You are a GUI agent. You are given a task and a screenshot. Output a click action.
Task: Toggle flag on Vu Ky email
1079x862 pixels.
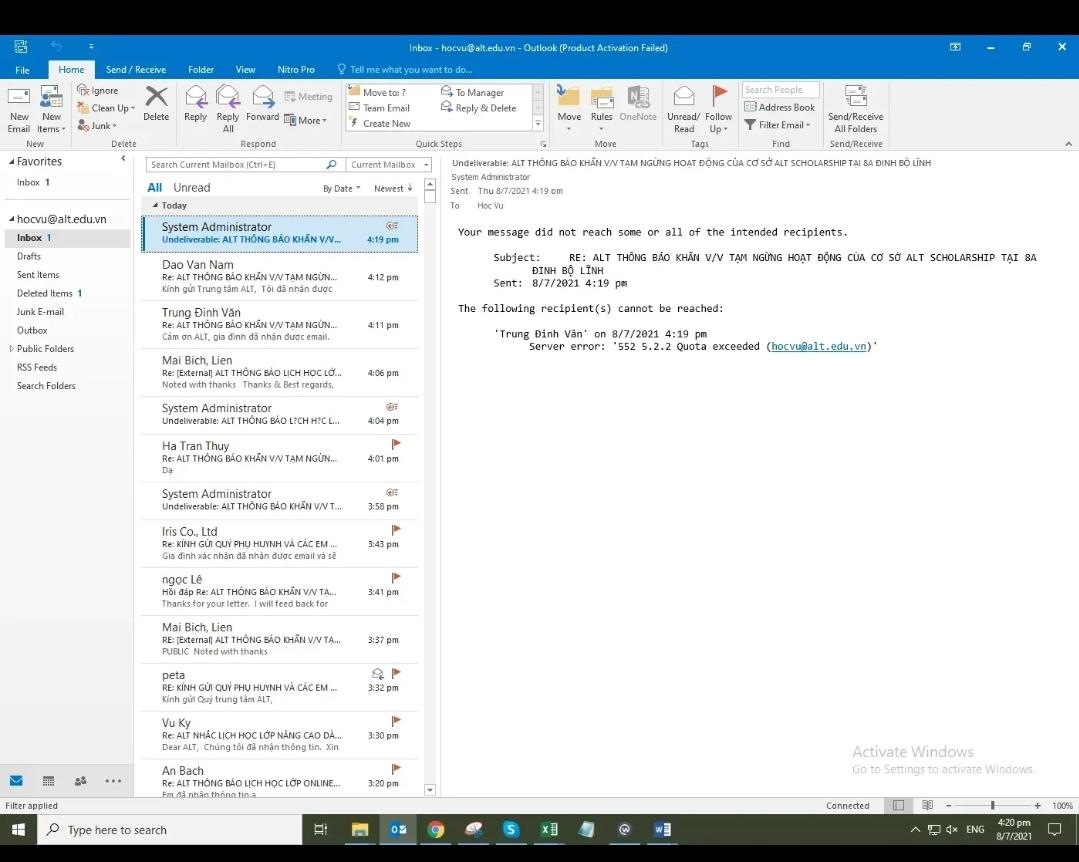point(396,721)
